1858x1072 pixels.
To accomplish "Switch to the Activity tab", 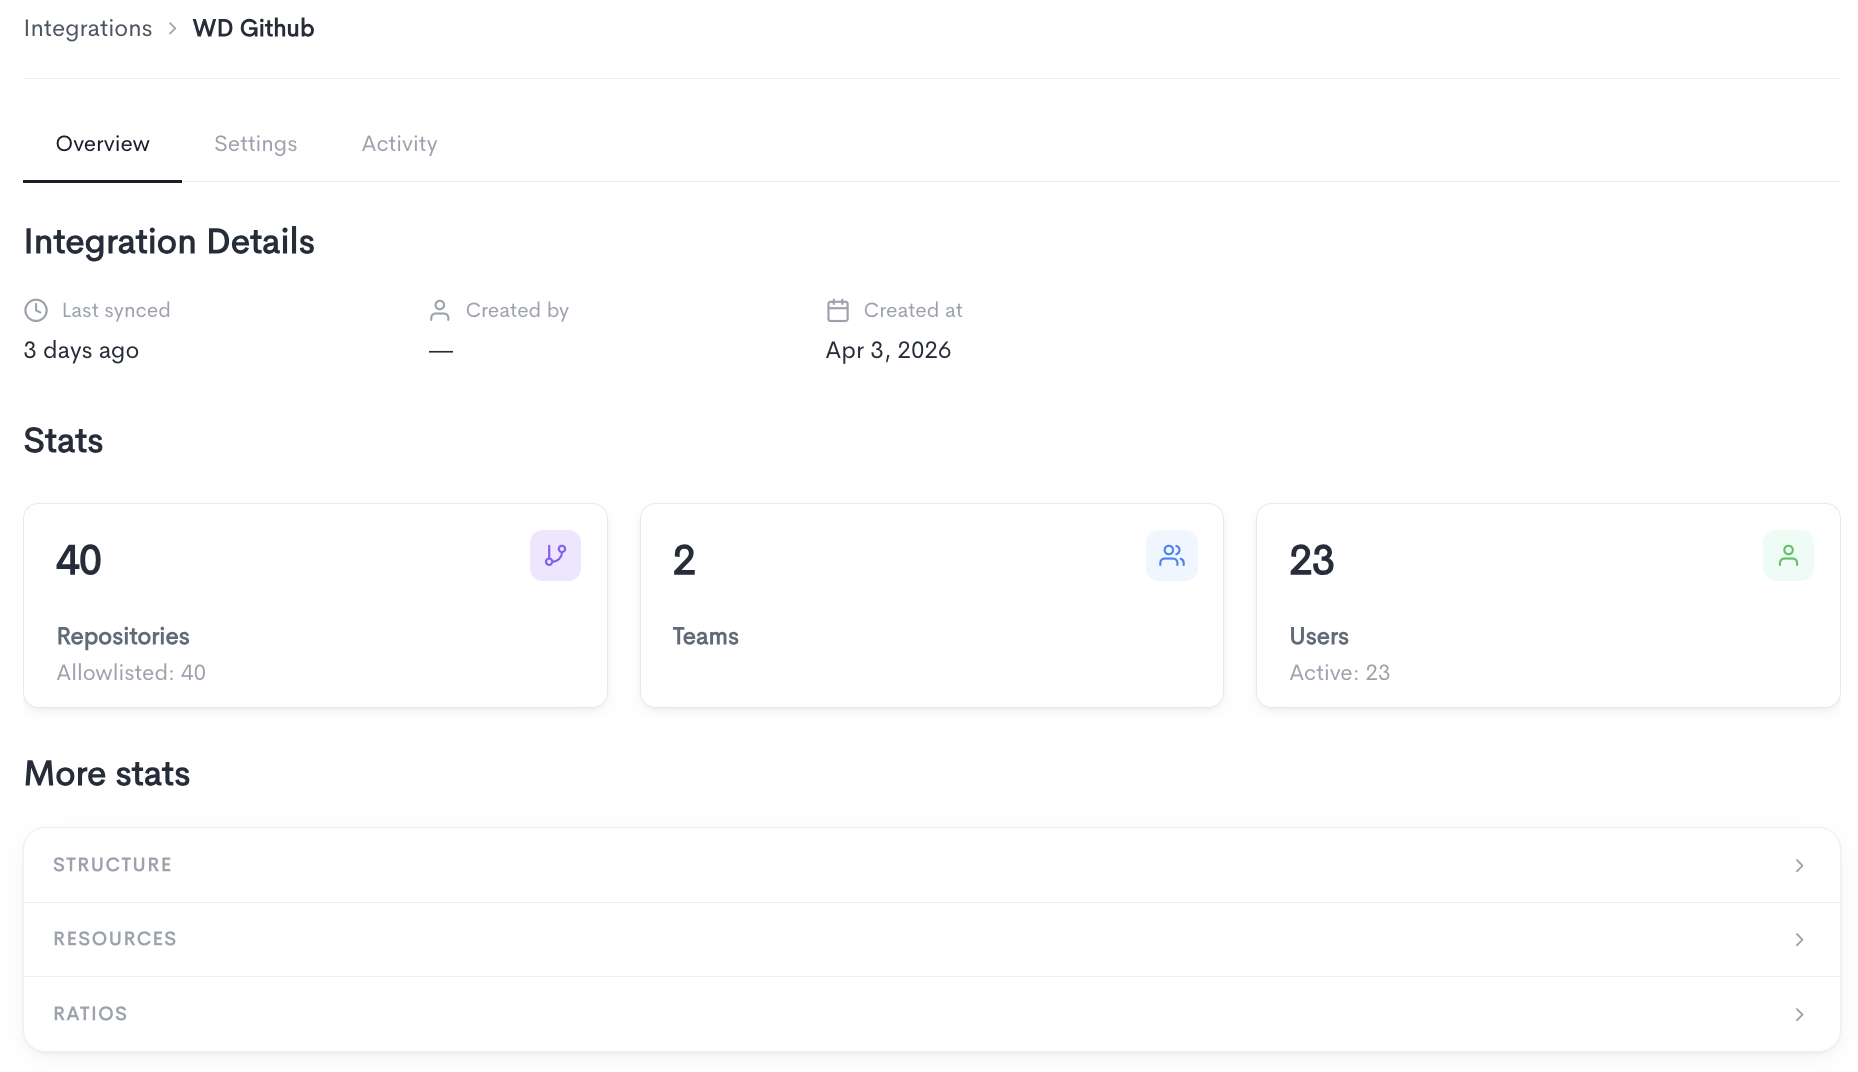I will (x=399, y=144).
